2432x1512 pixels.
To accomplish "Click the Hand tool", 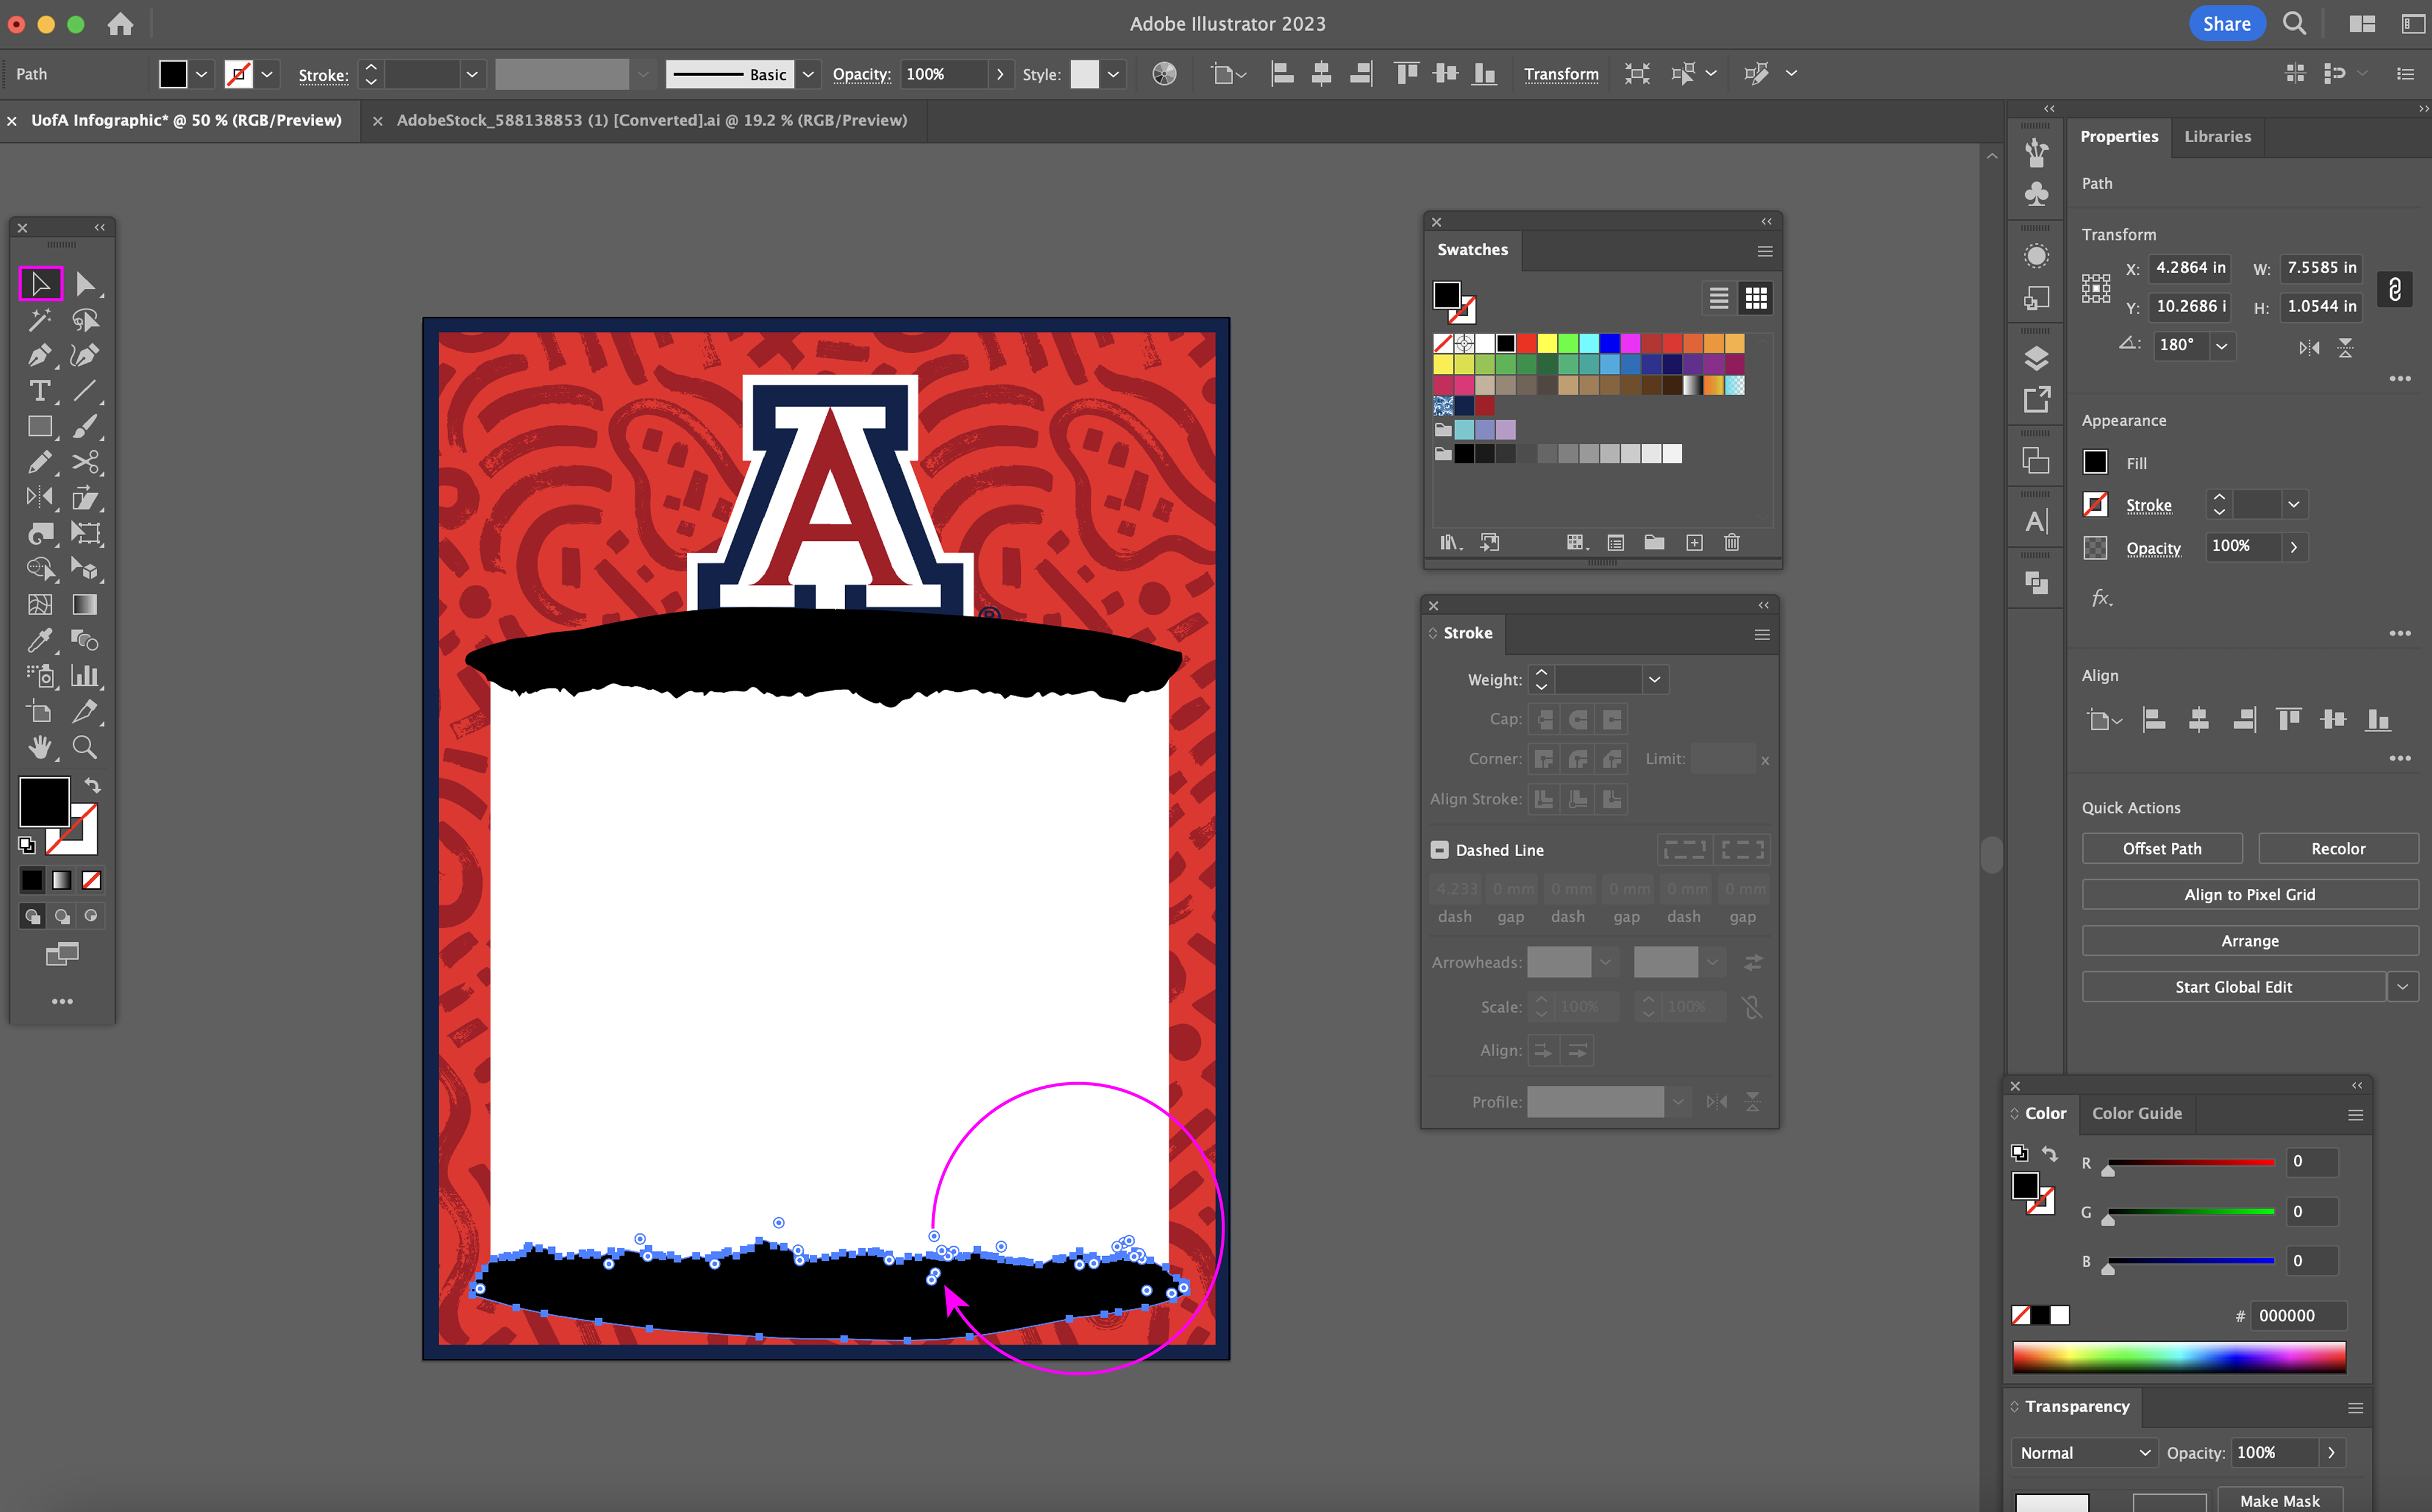I will point(39,747).
